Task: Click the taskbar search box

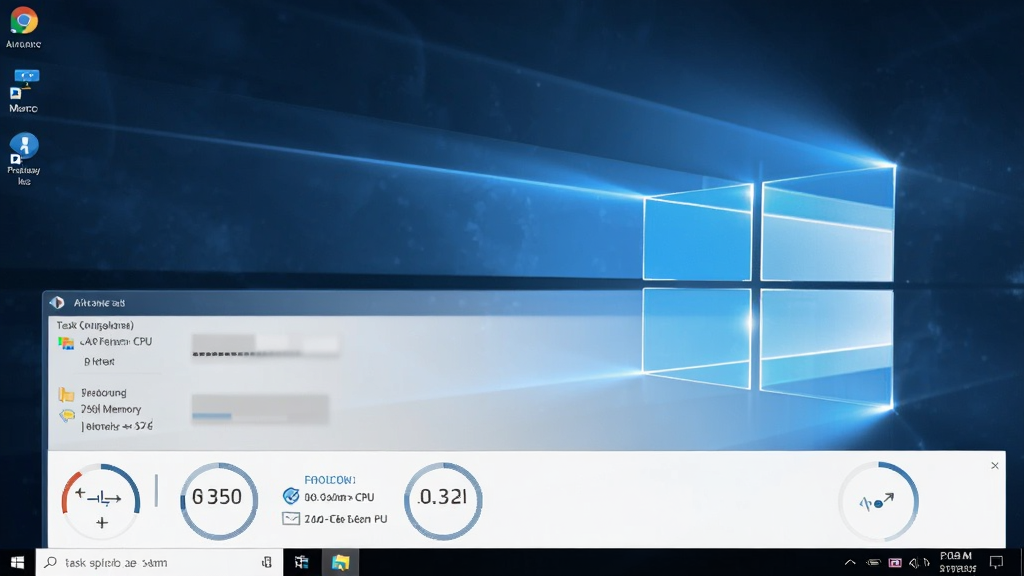Action: (159, 562)
